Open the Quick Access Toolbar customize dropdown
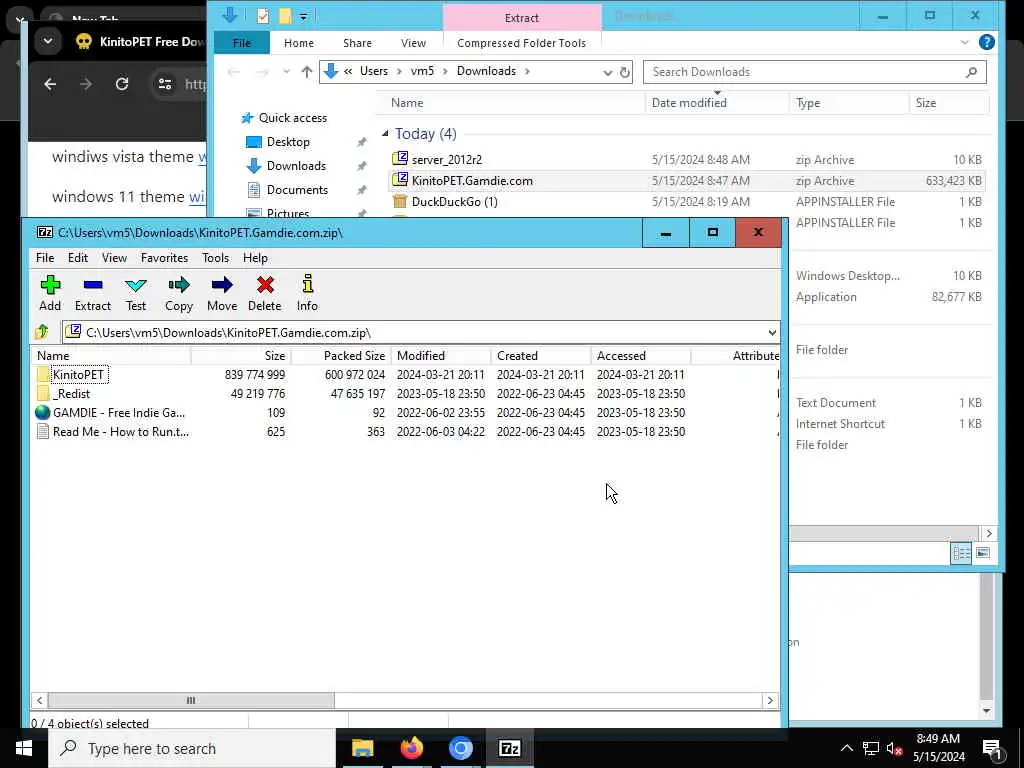 (304, 17)
